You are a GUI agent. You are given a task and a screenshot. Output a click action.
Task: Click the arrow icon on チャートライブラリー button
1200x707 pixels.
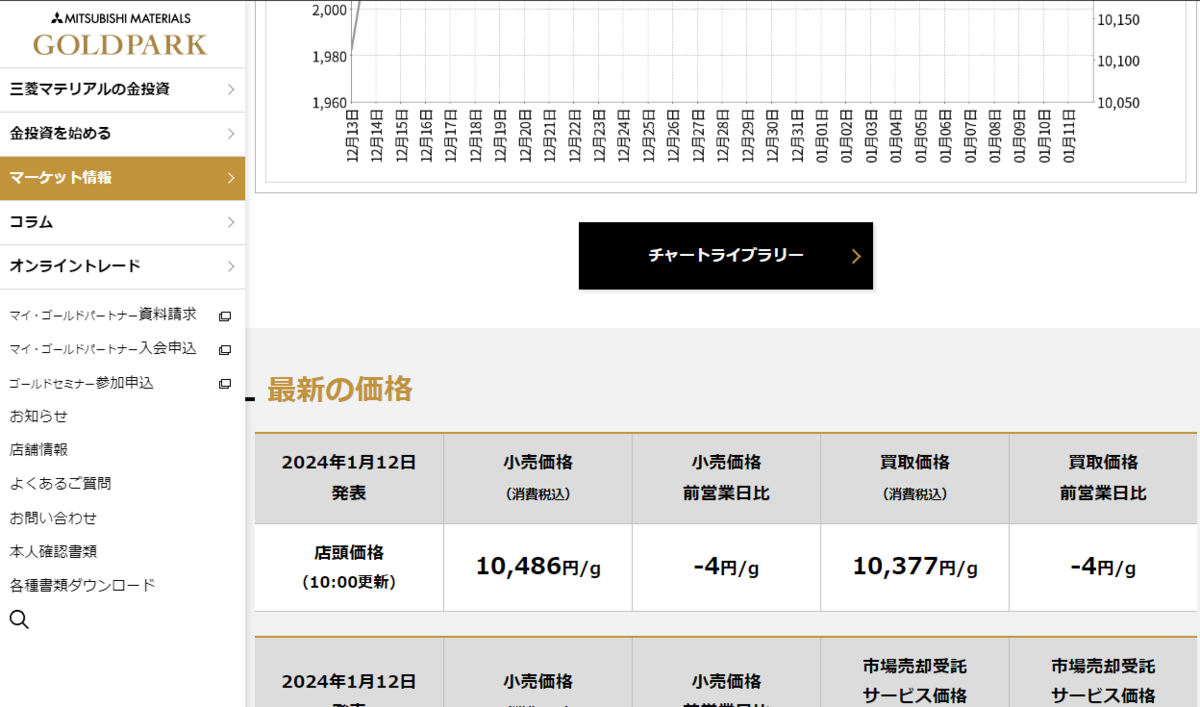point(856,256)
